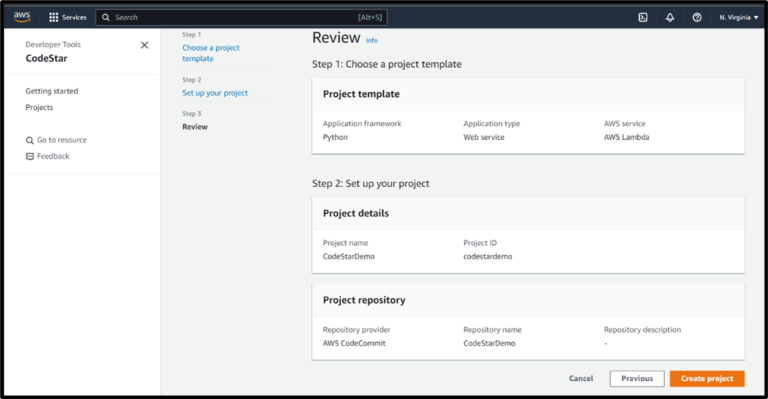Click the Project details heading
Image resolution: width=768 pixels, height=399 pixels.
(x=356, y=213)
